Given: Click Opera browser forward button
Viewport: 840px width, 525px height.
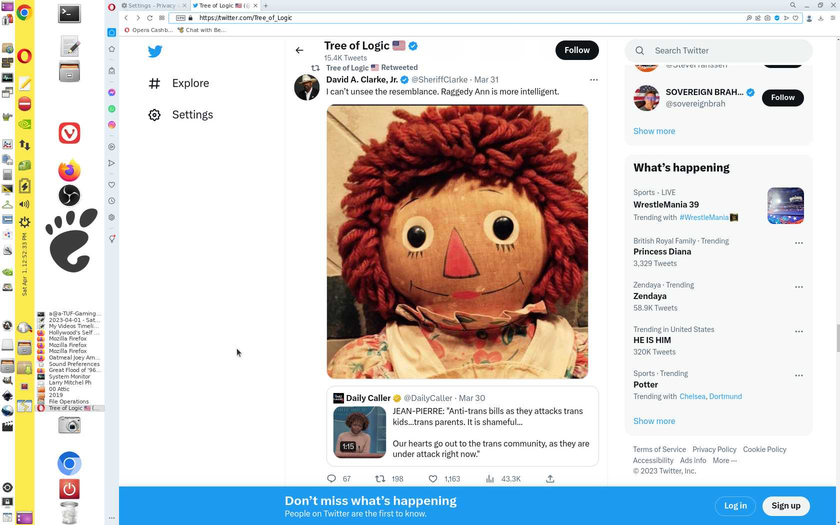Looking at the screenshot, I should coord(138,18).
